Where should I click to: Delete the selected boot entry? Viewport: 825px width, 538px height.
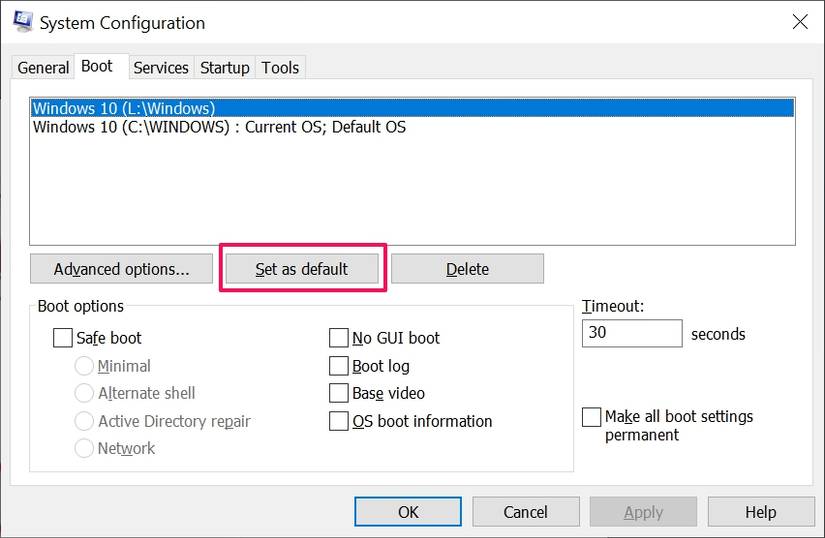(x=467, y=269)
